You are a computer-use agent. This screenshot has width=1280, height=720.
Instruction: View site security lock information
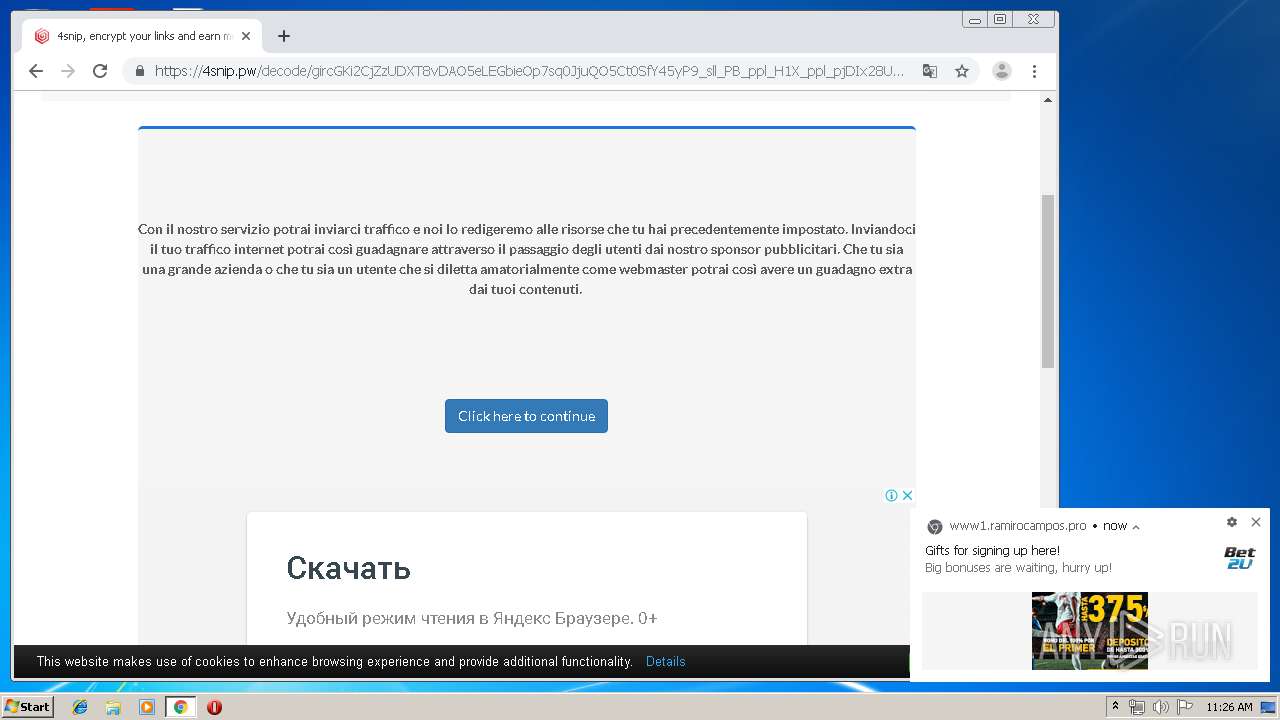pos(139,71)
